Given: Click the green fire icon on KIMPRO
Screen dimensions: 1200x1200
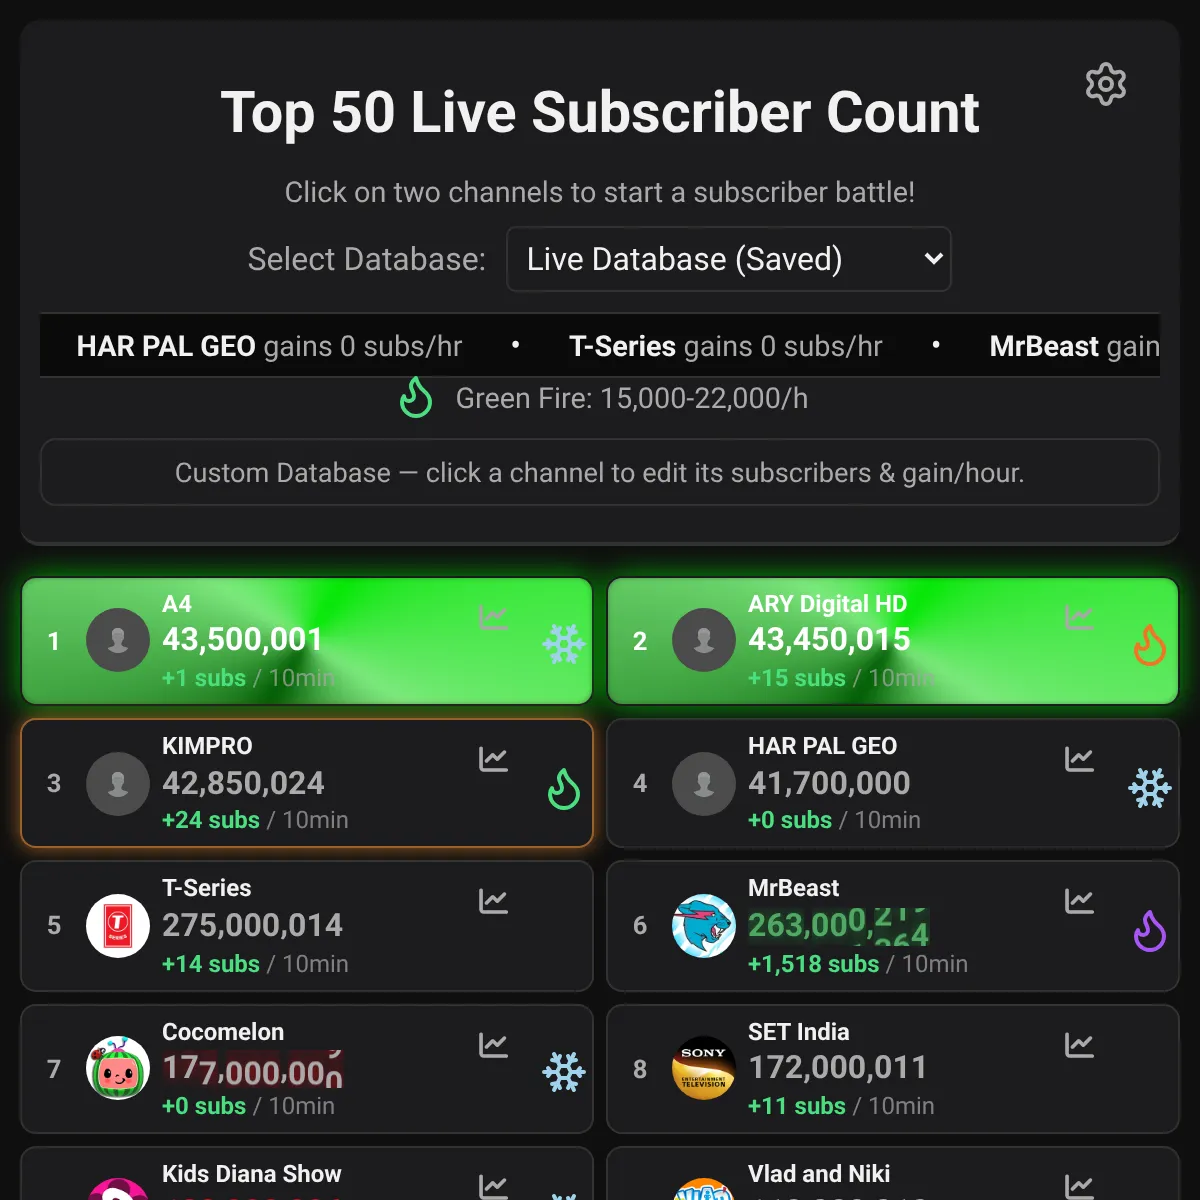Looking at the screenshot, I should [564, 789].
